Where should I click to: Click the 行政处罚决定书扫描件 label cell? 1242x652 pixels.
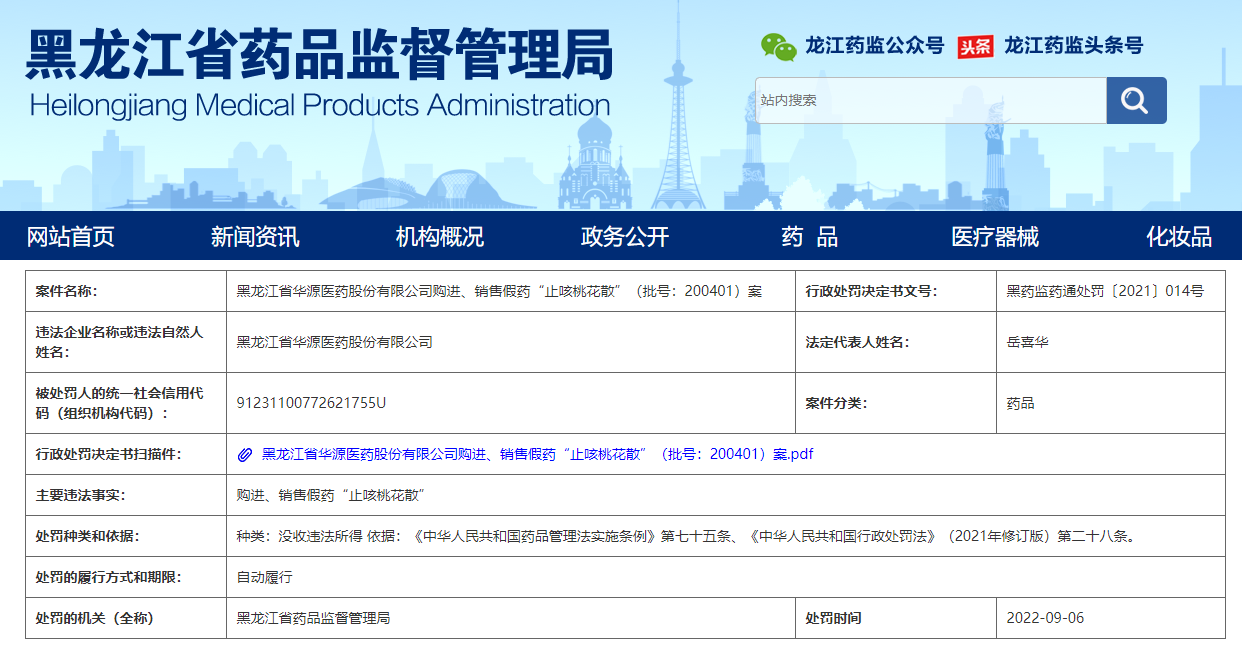(126, 454)
